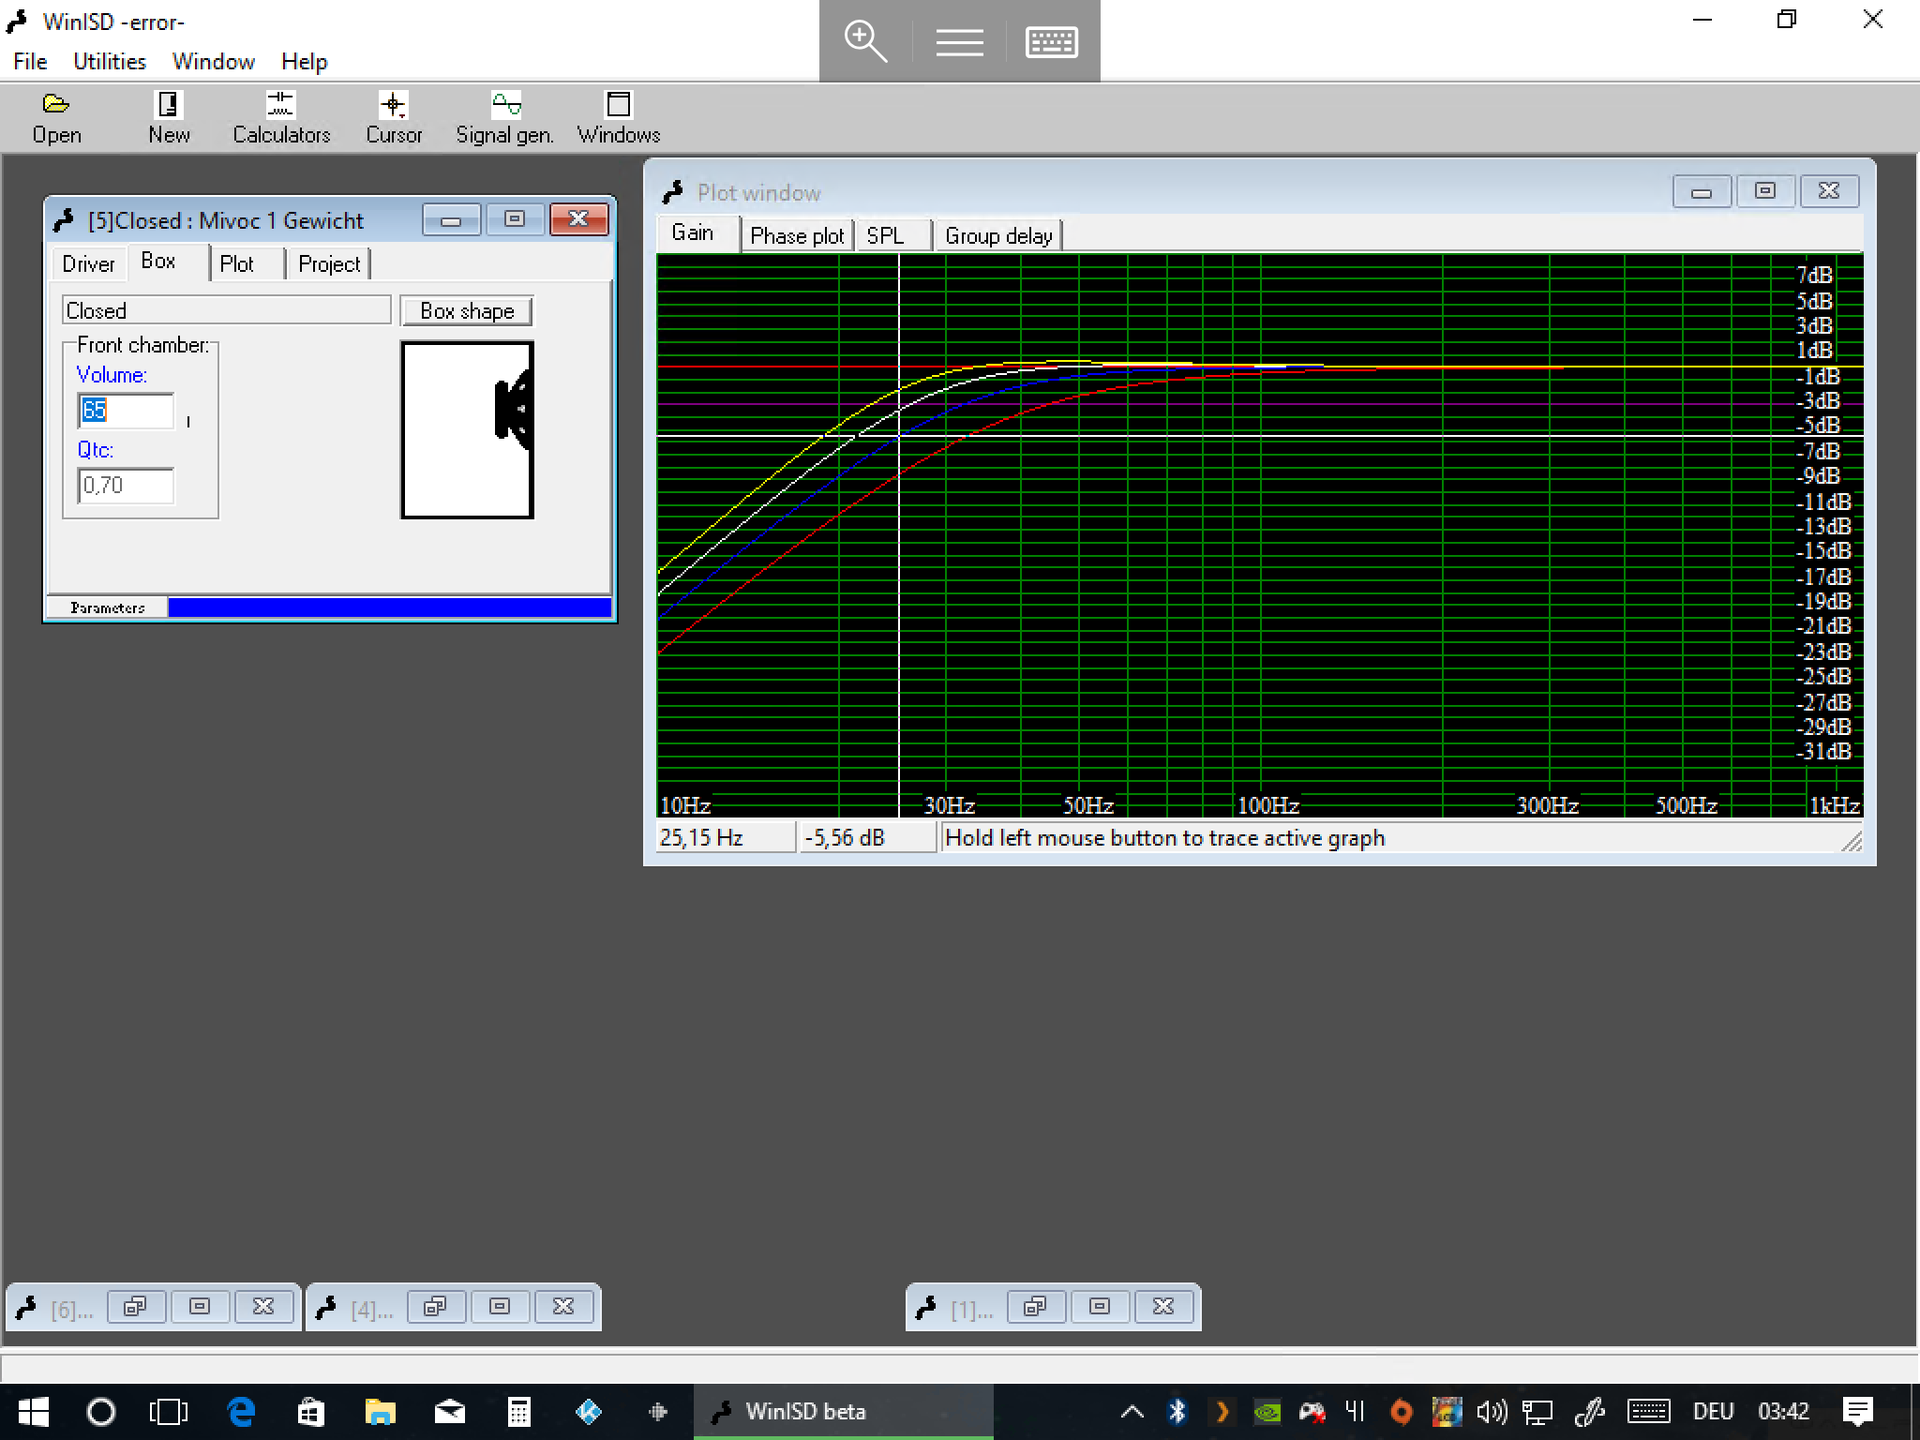Click the -5,56 dB status field
Viewport: 1920px width, 1440px height.
pos(868,838)
